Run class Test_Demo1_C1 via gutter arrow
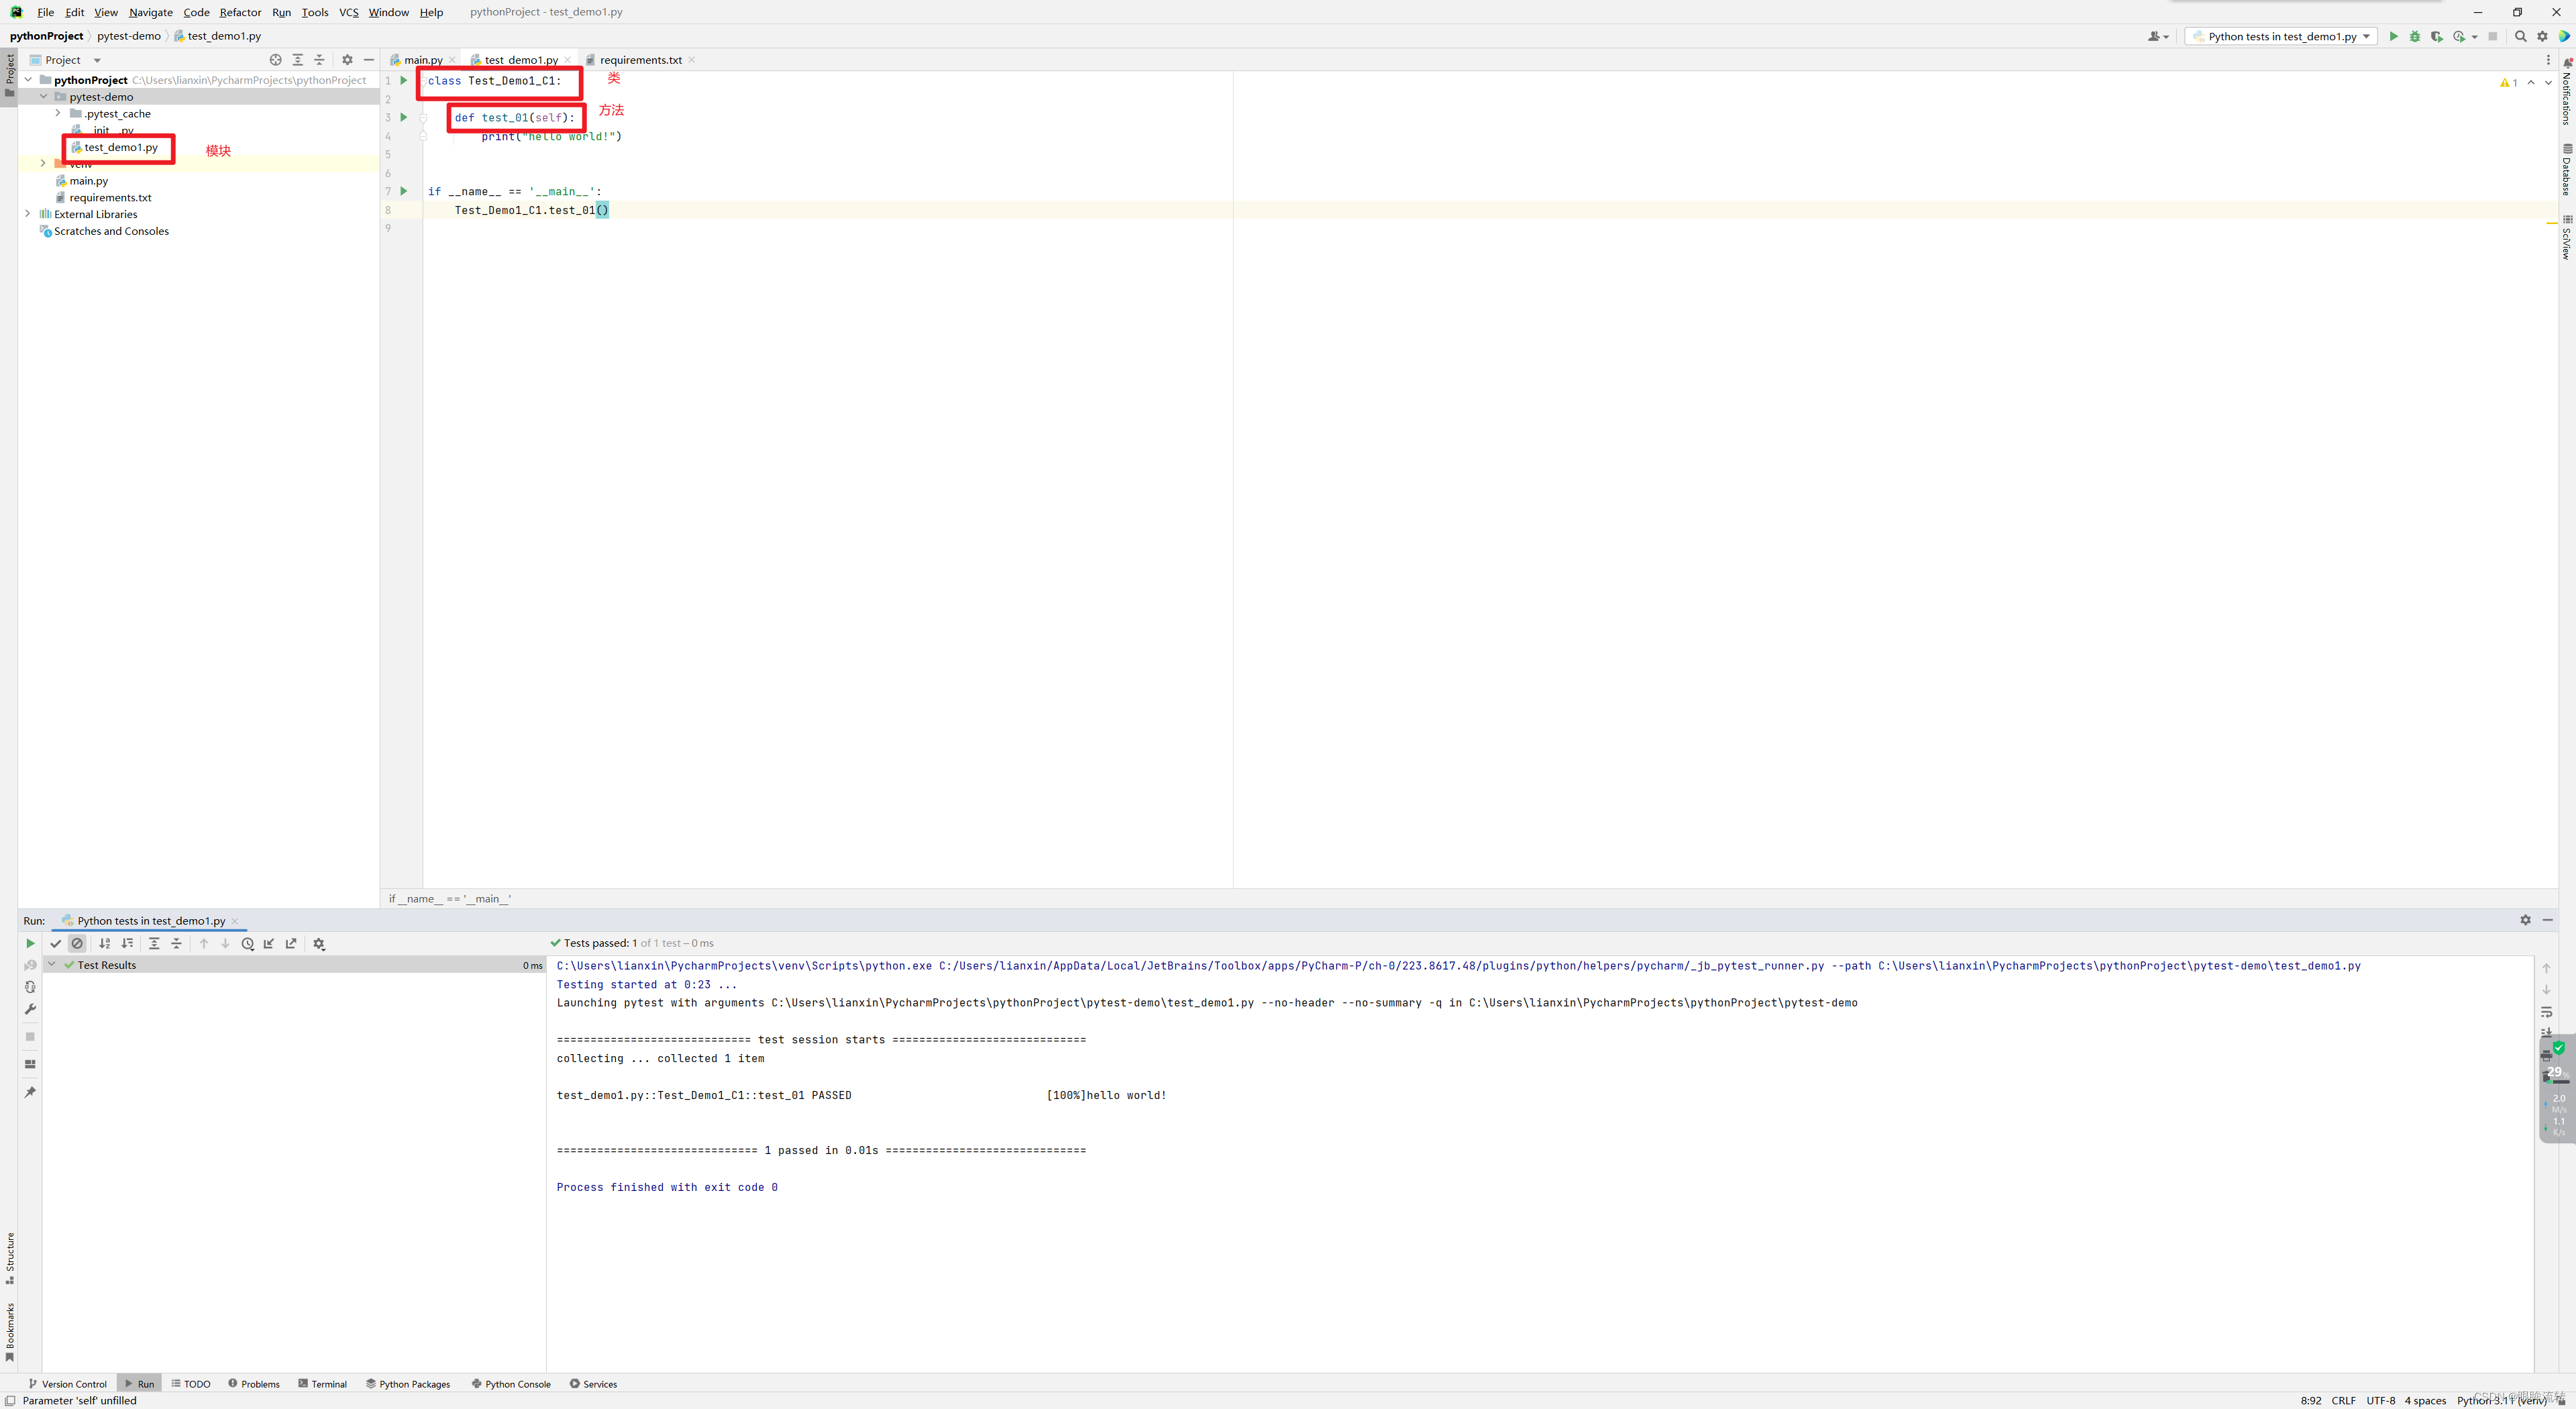The image size is (2576, 1409). (404, 80)
